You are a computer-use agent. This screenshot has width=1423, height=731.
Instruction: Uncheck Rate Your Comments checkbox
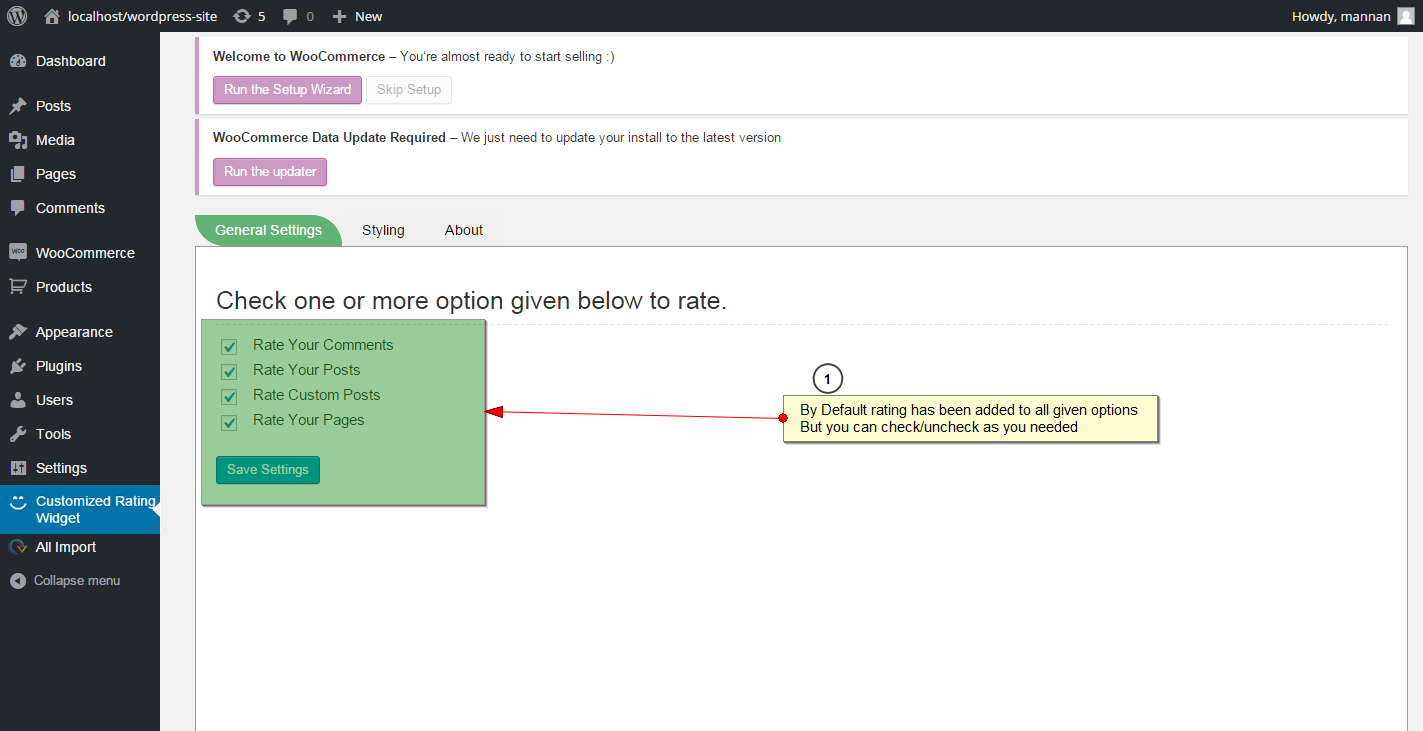[229, 347]
